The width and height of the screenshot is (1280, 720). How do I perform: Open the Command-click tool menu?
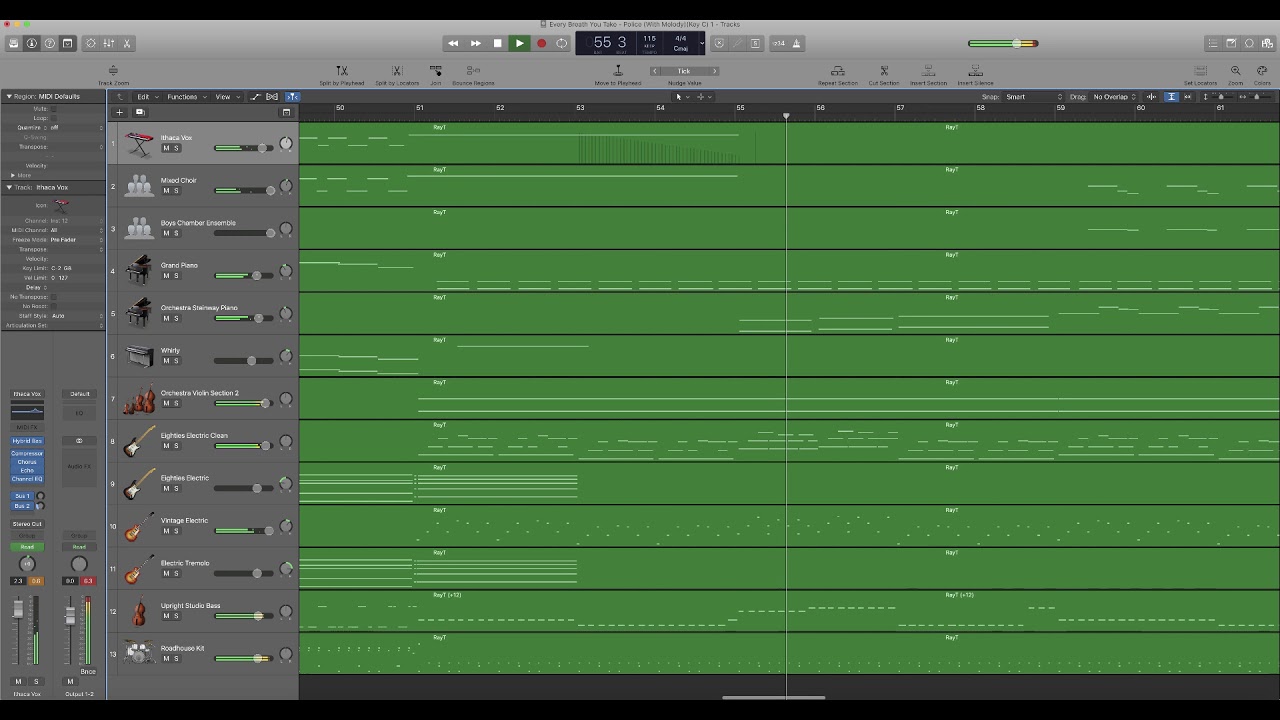click(x=702, y=97)
